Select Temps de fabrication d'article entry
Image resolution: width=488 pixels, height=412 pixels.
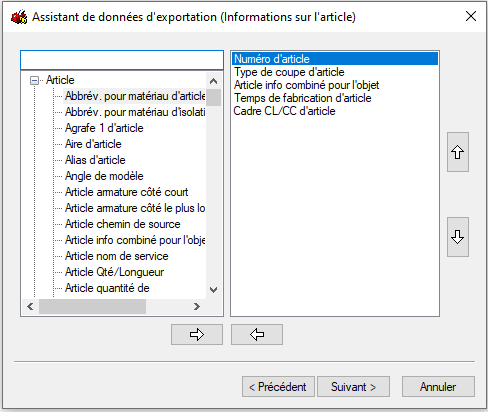pos(302,98)
